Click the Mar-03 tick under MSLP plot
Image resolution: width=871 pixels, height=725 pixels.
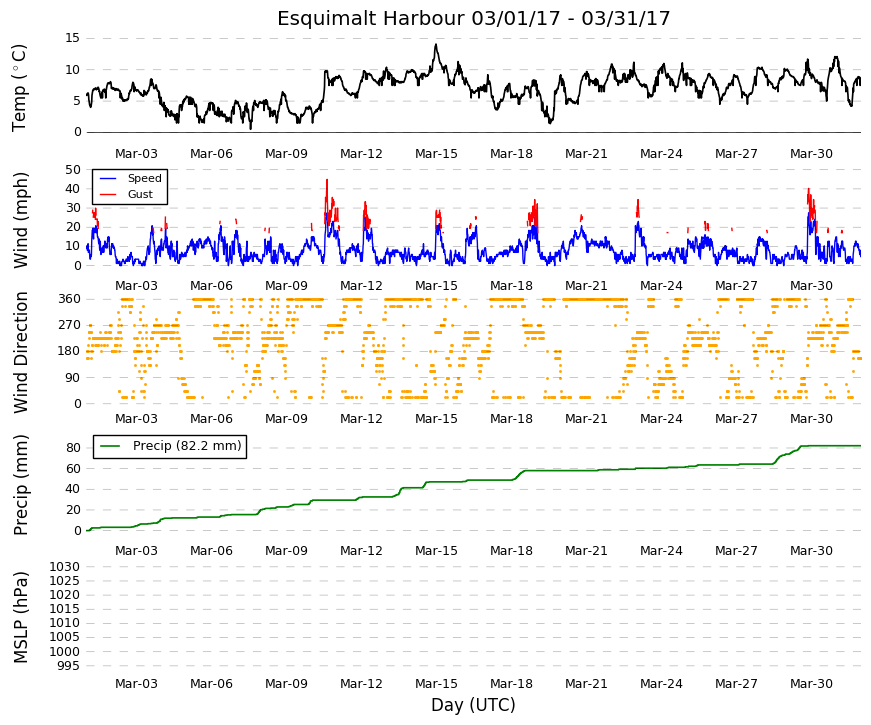tap(136, 684)
